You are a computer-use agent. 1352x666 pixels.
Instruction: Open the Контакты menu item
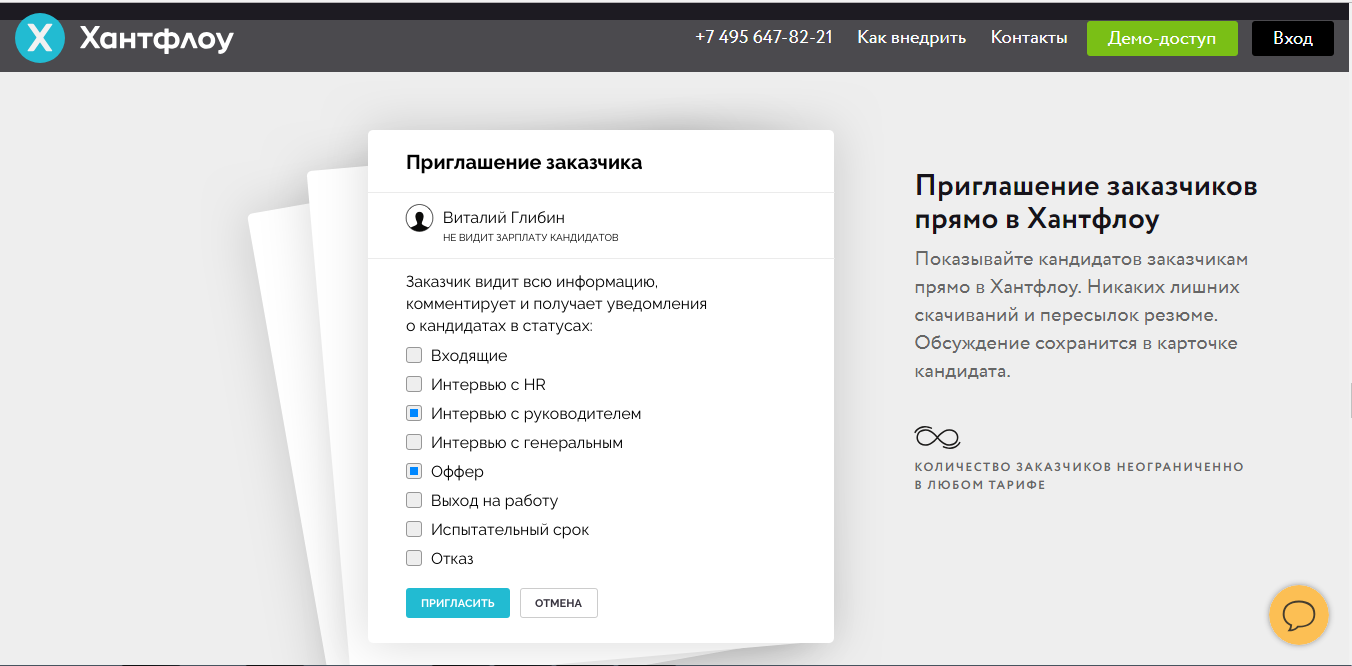pyautogui.click(x=1029, y=38)
